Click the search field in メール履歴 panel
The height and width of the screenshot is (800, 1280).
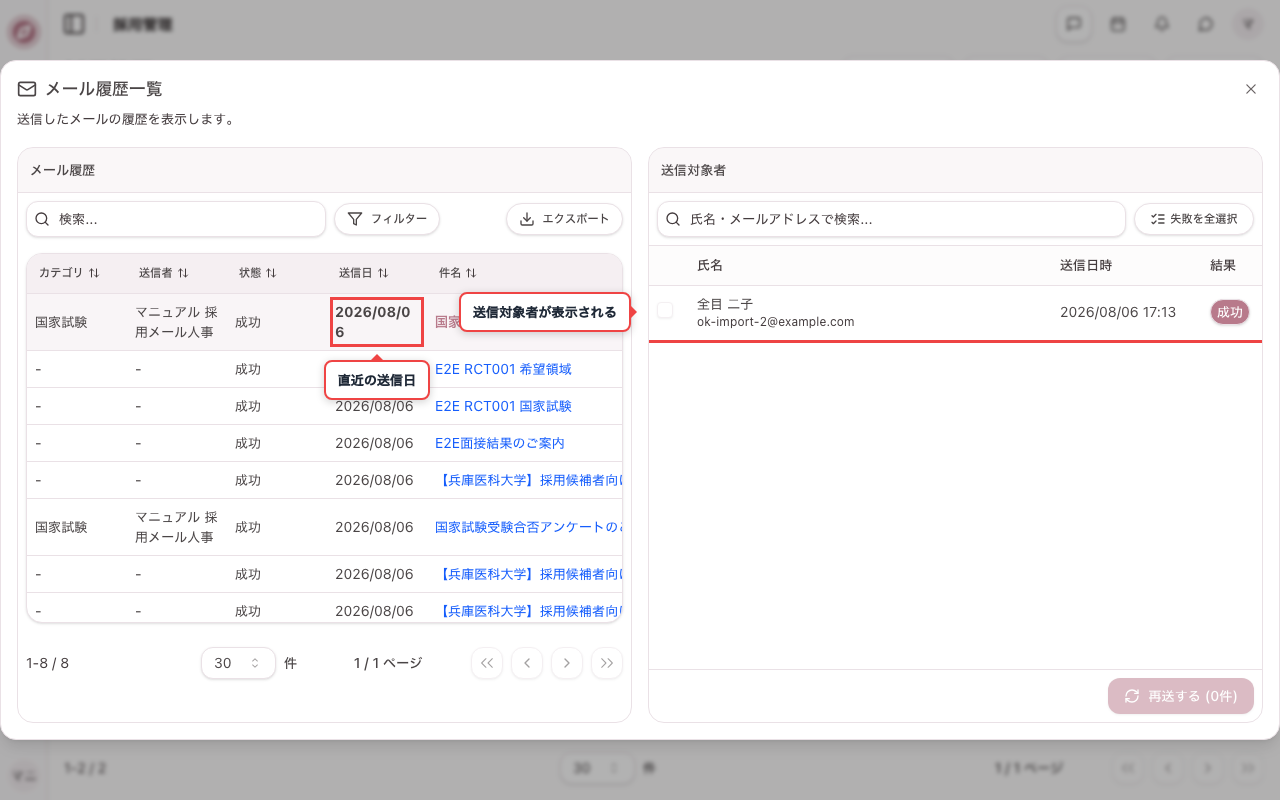(176, 219)
